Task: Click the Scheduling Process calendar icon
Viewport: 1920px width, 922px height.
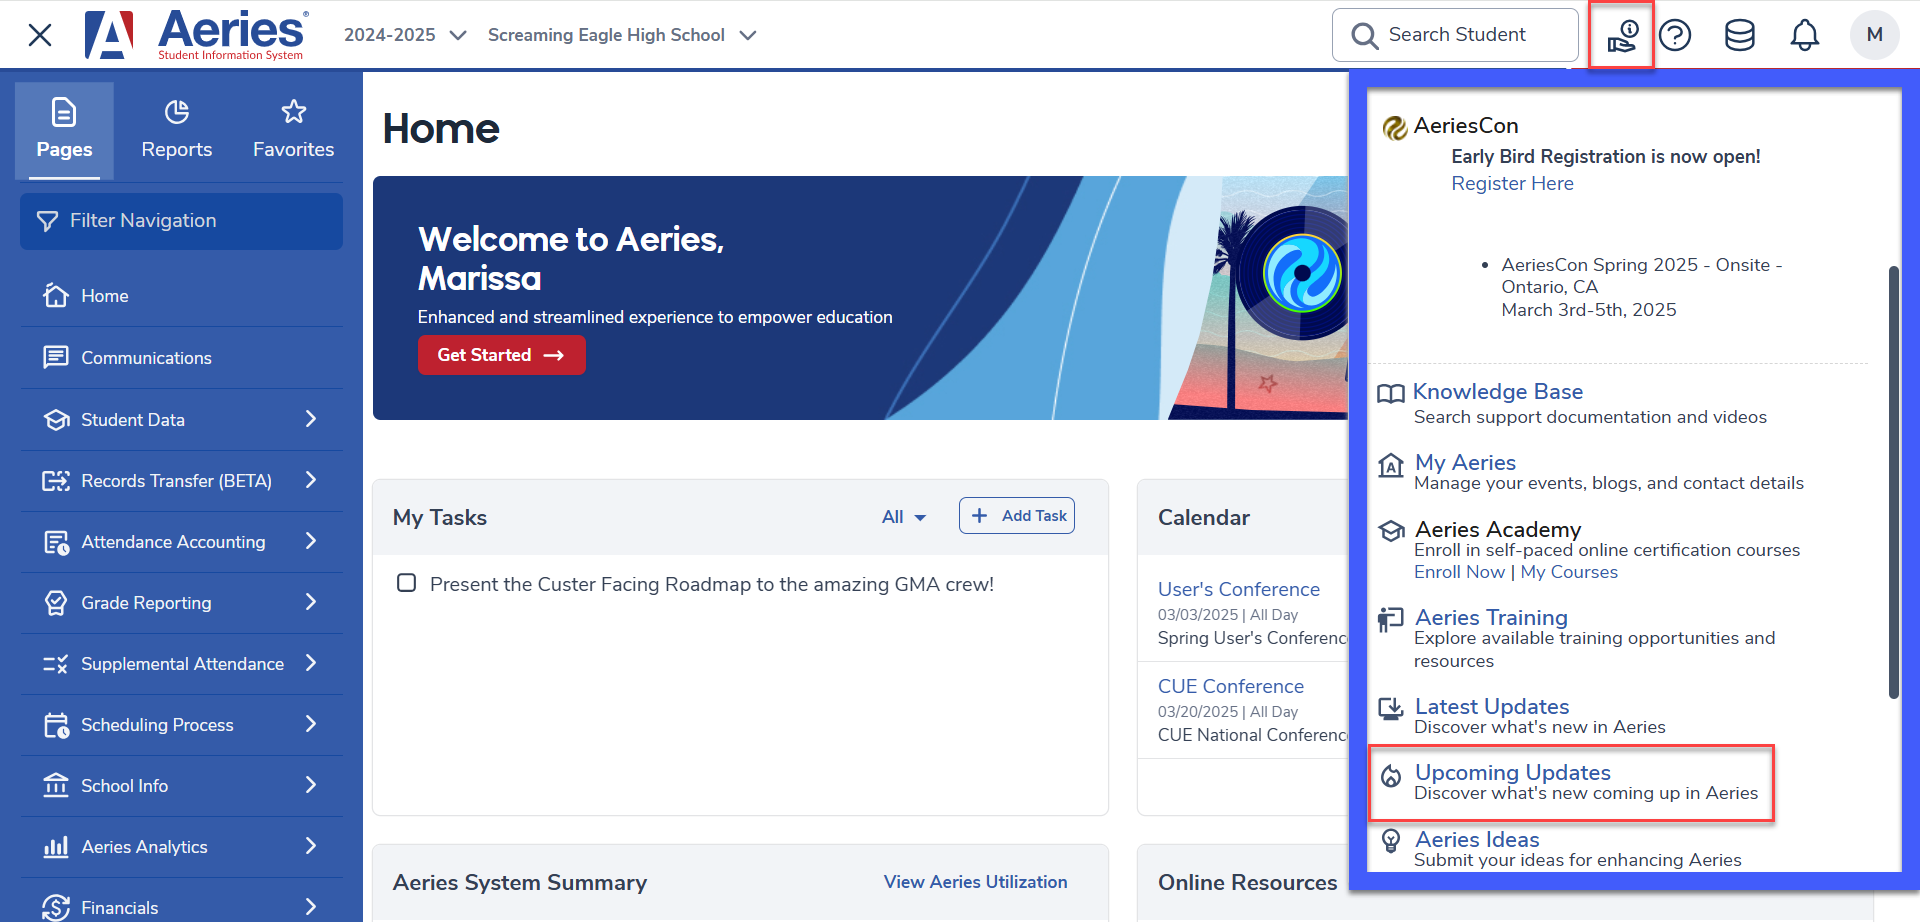Action: (x=56, y=725)
